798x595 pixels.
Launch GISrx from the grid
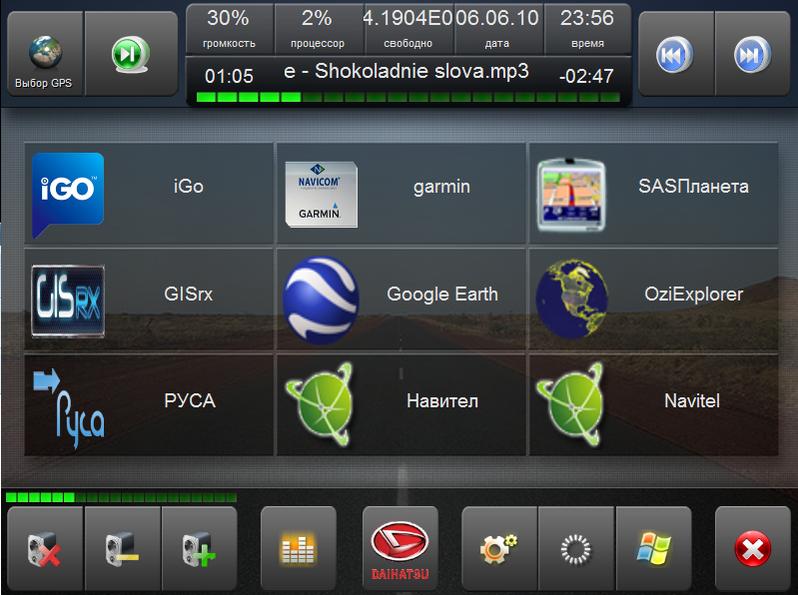(148, 299)
